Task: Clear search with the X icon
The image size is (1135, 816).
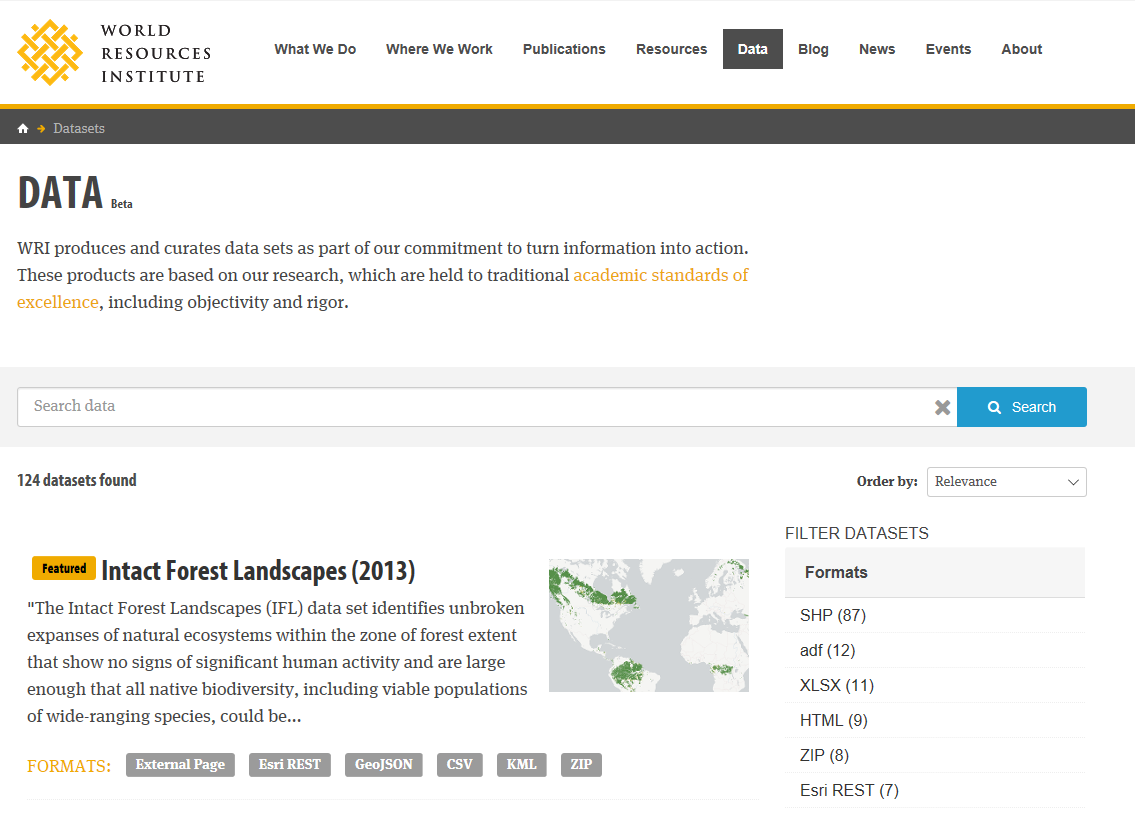Action: point(942,407)
